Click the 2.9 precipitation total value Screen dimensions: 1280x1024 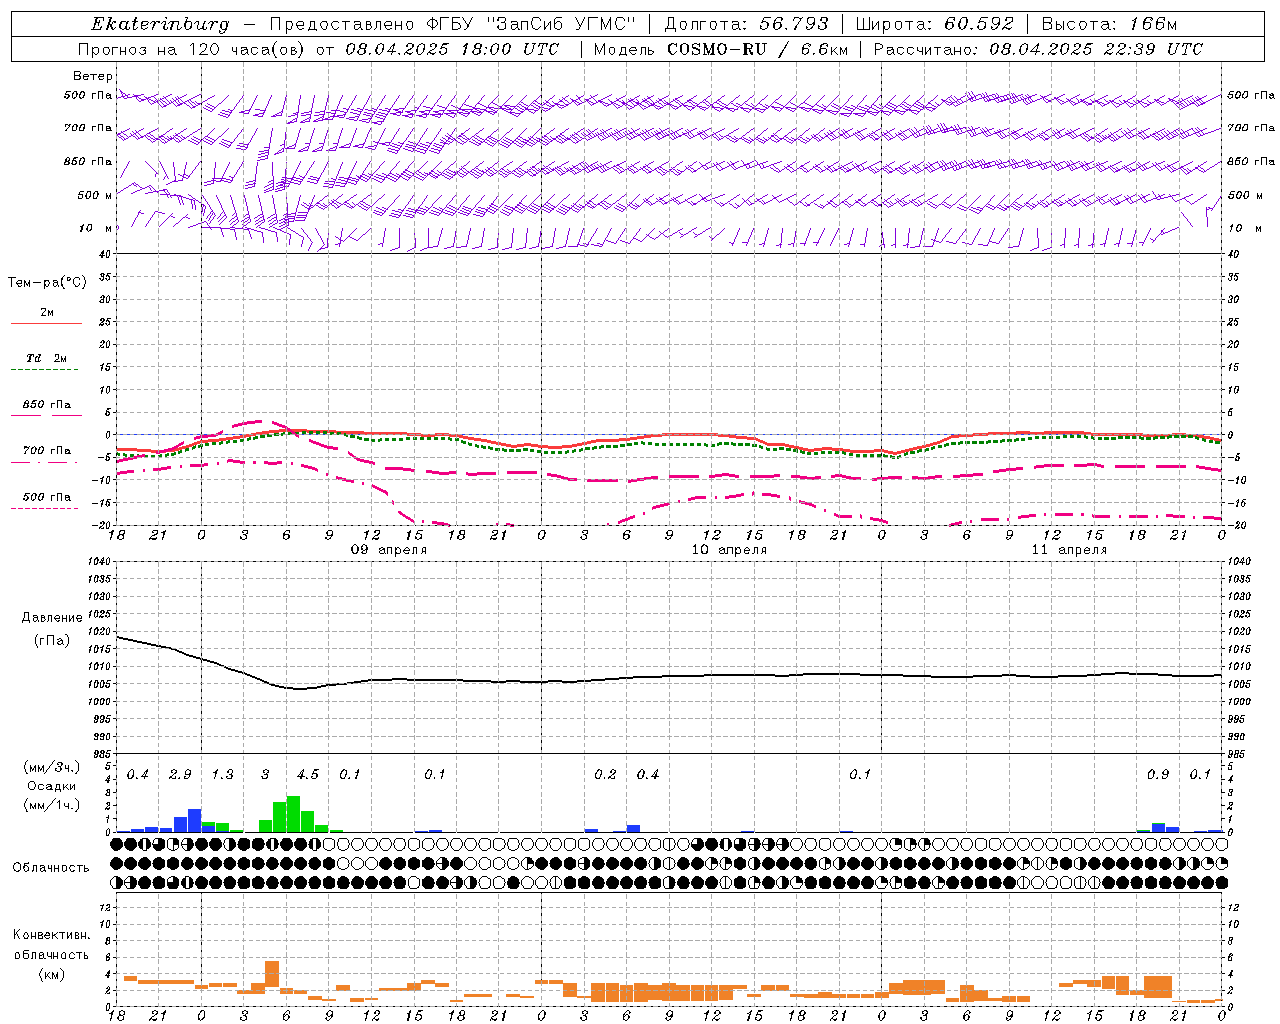click(180, 775)
